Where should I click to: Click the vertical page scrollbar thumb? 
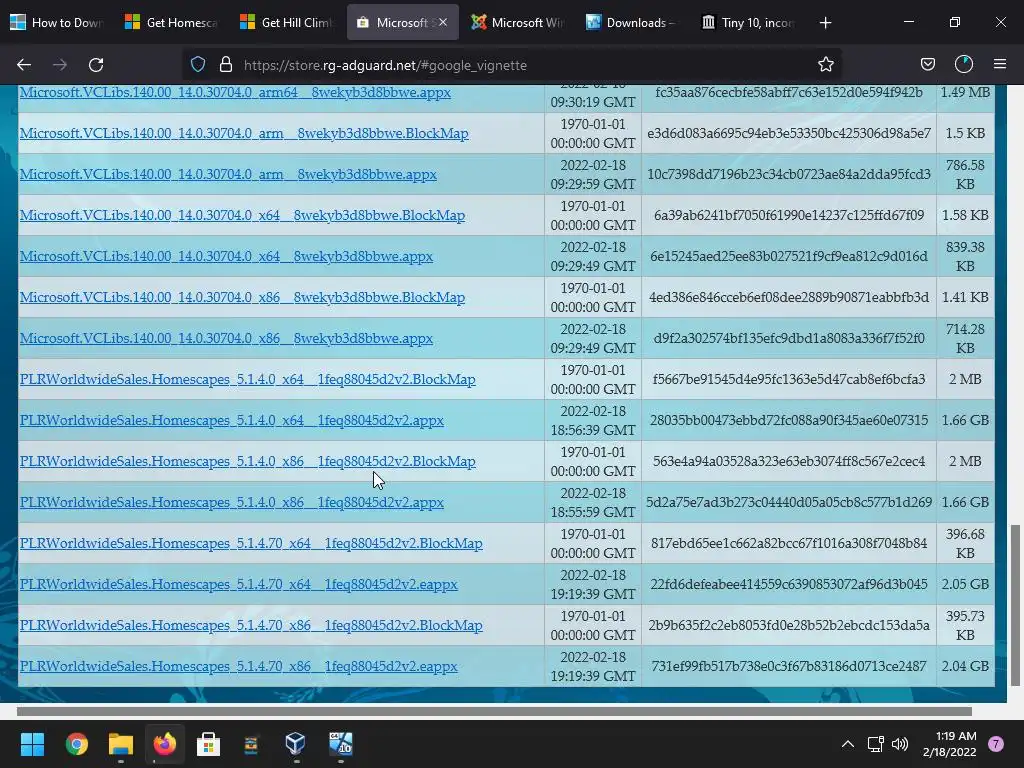point(1015,605)
